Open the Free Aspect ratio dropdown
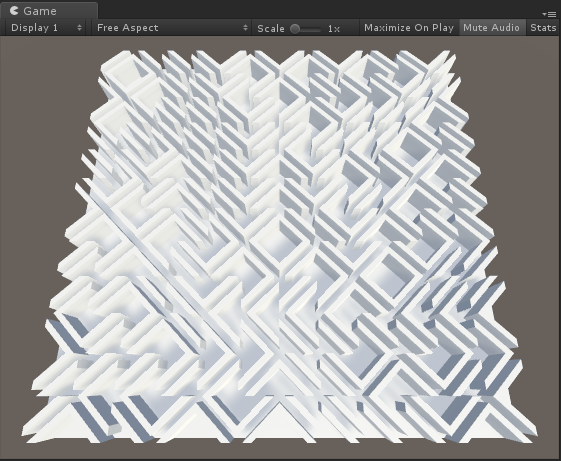 (x=171, y=28)
